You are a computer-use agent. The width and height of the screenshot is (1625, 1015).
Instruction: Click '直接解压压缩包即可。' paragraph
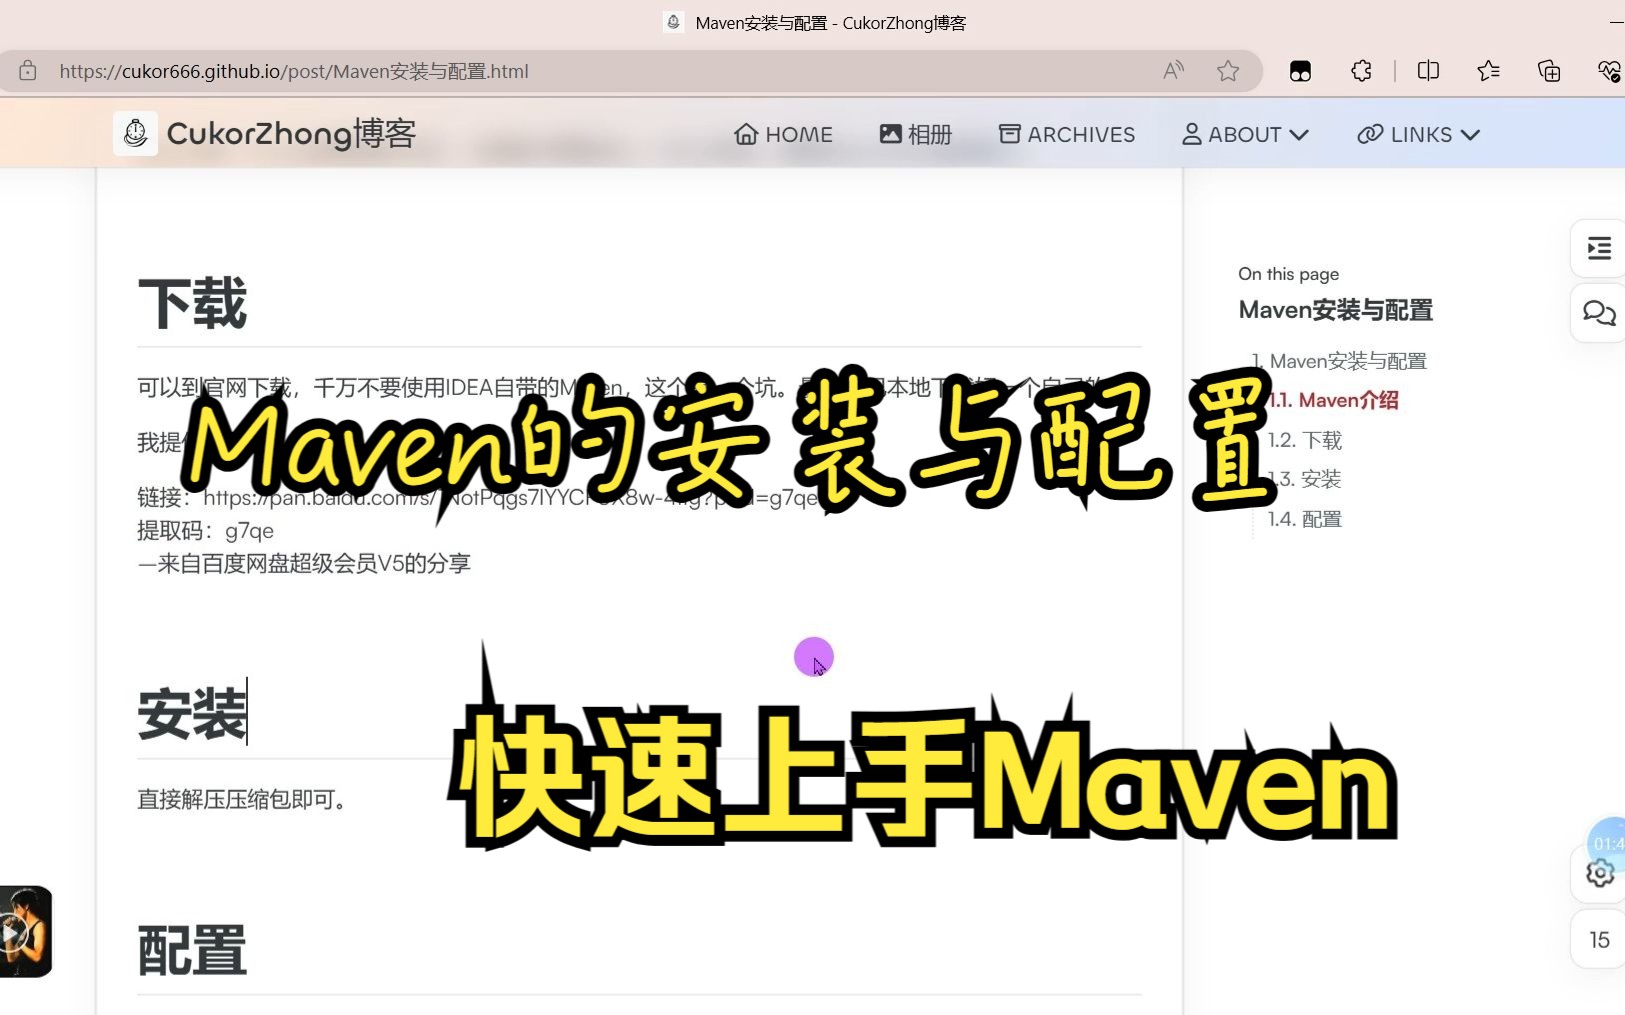[242, 799]
